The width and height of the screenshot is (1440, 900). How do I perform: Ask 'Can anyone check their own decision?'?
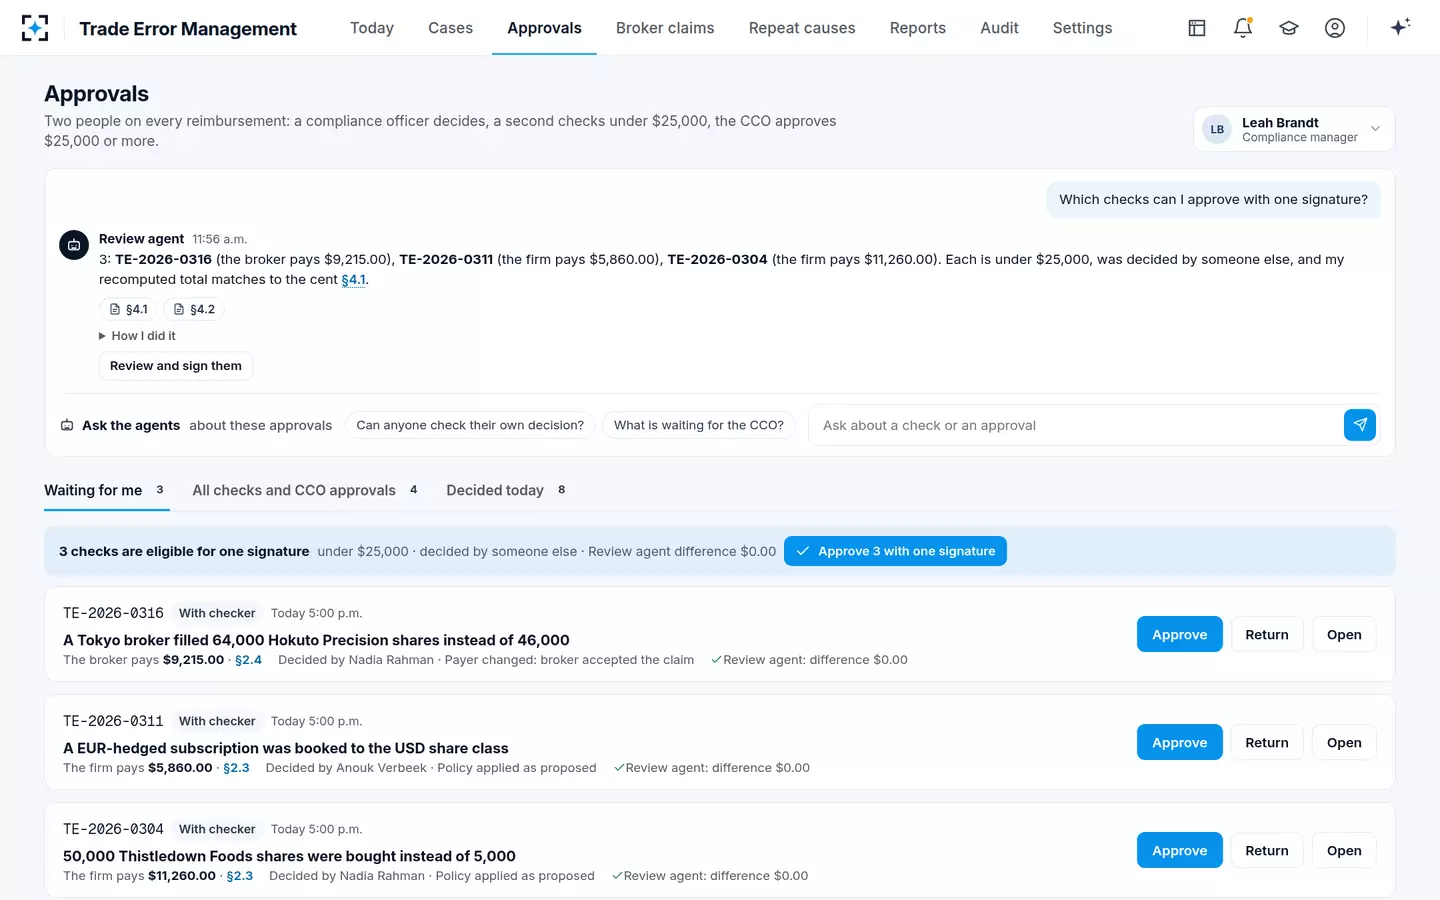pos(470,425)
